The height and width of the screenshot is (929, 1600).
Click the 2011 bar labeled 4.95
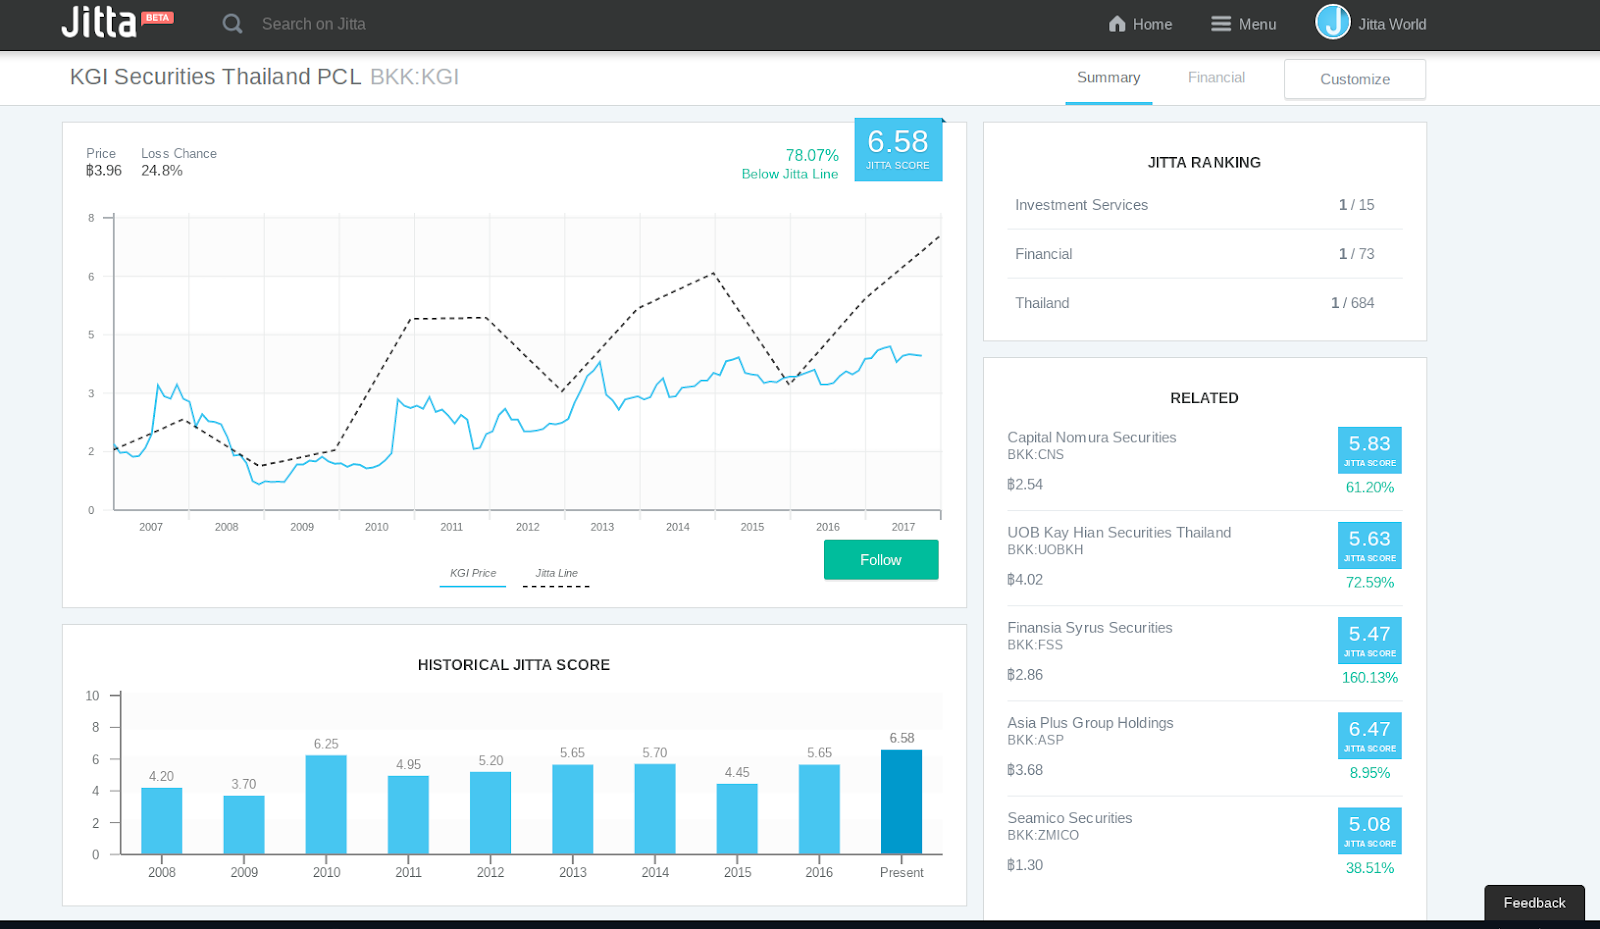408,815
